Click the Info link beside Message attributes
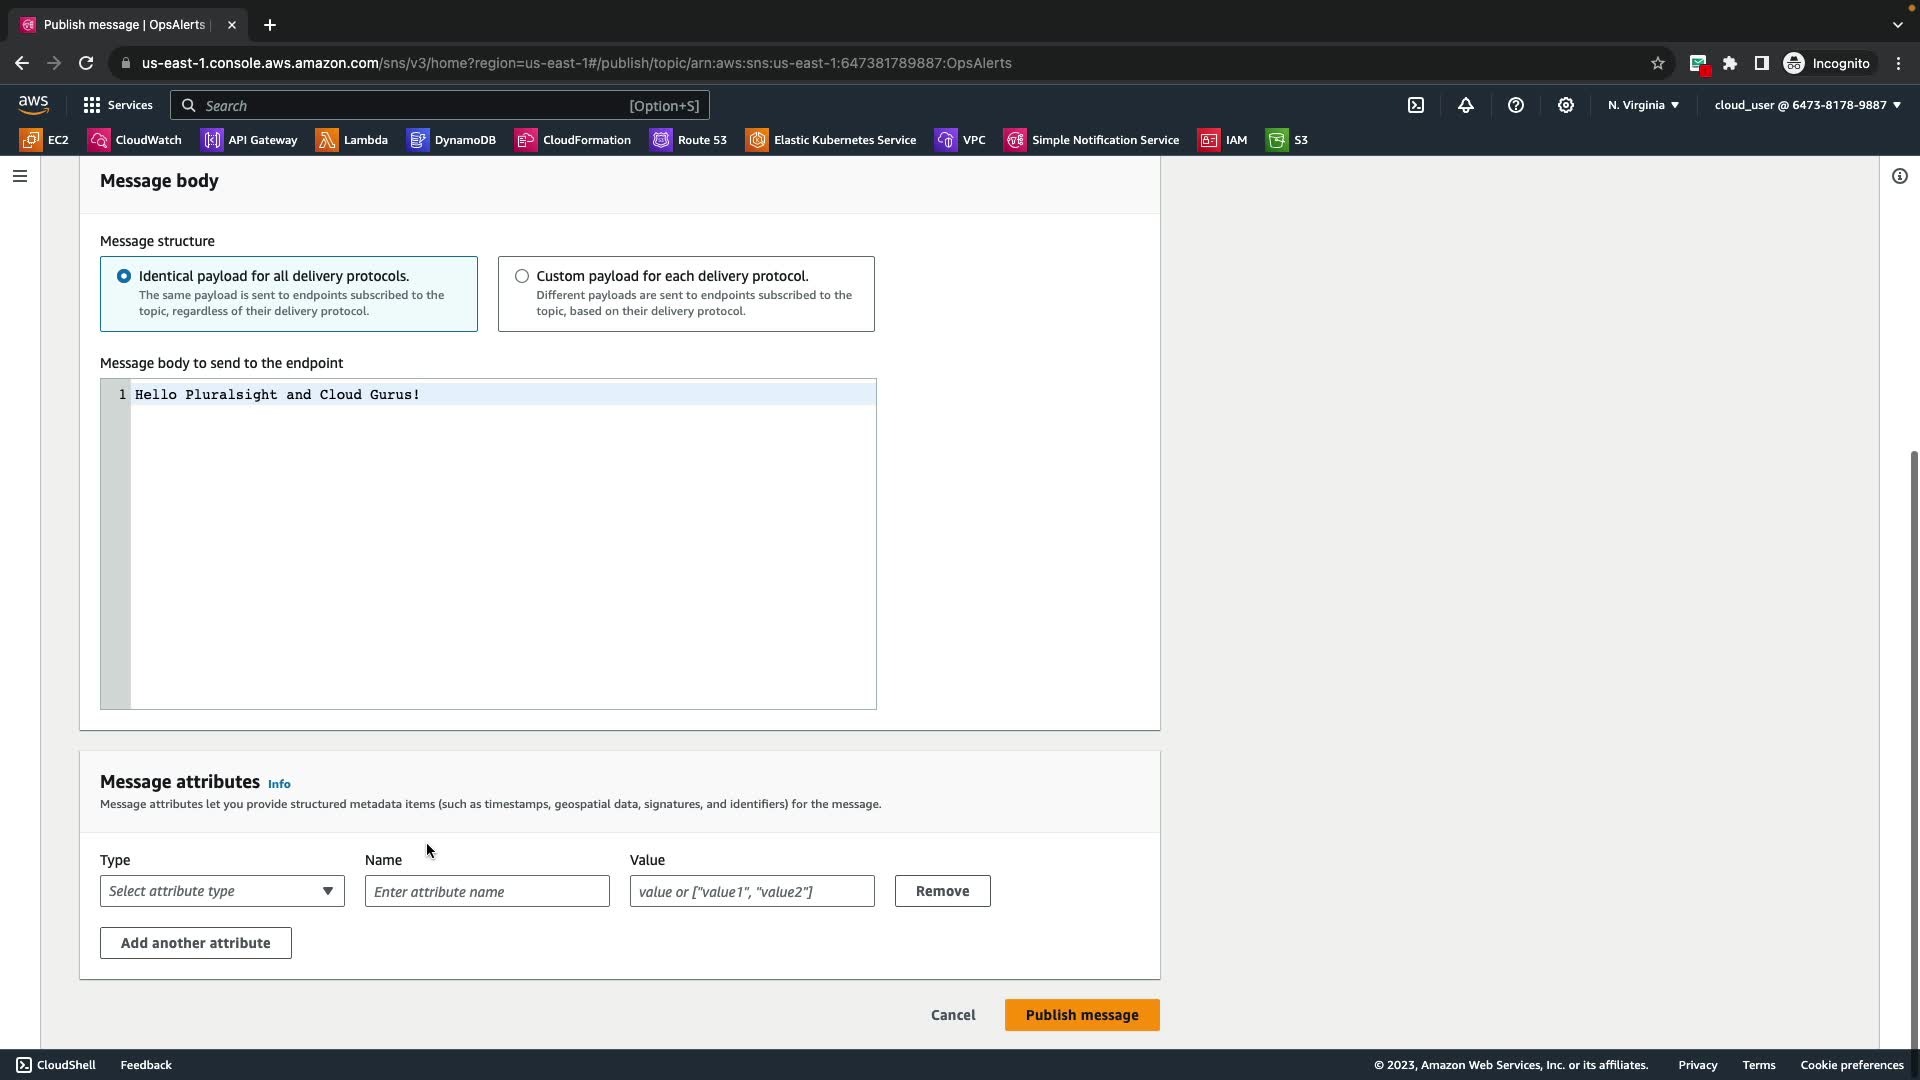 [x=279, y=784]
